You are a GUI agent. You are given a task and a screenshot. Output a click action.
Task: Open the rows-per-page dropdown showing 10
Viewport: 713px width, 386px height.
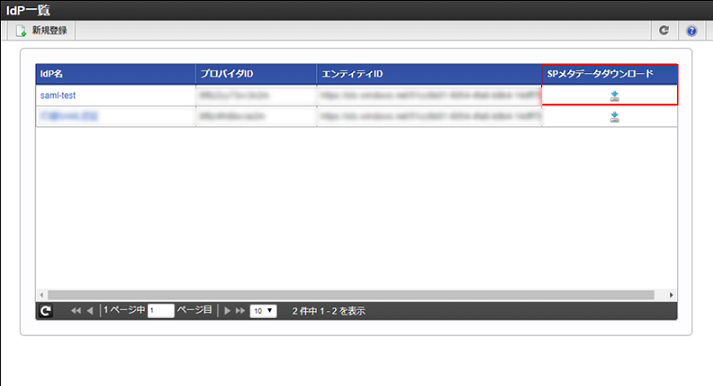(x=263, y=311)
